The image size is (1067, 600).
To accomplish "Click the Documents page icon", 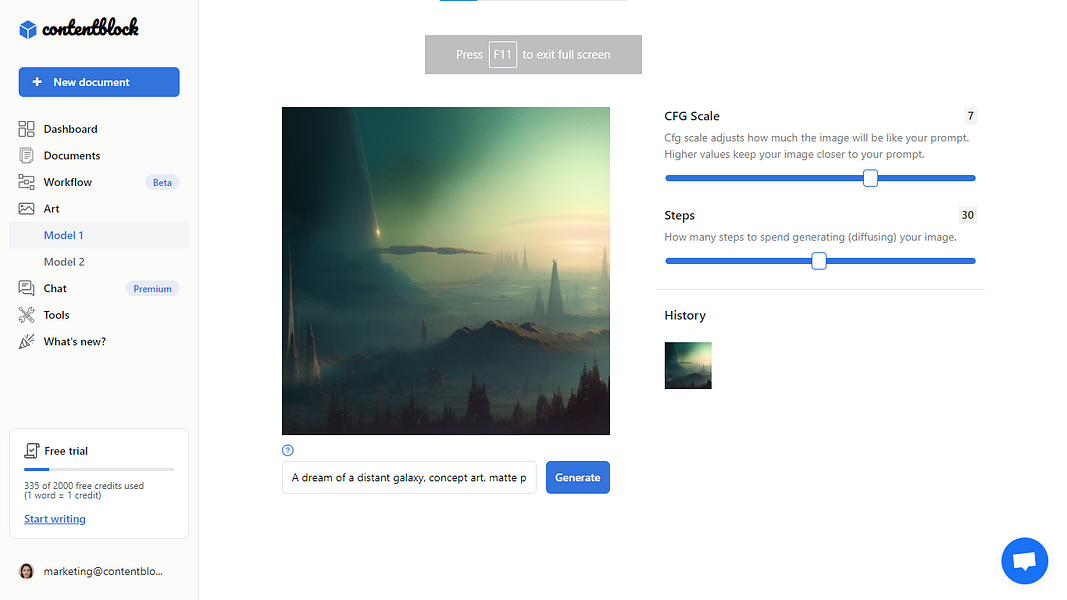I will pos(26,156).
